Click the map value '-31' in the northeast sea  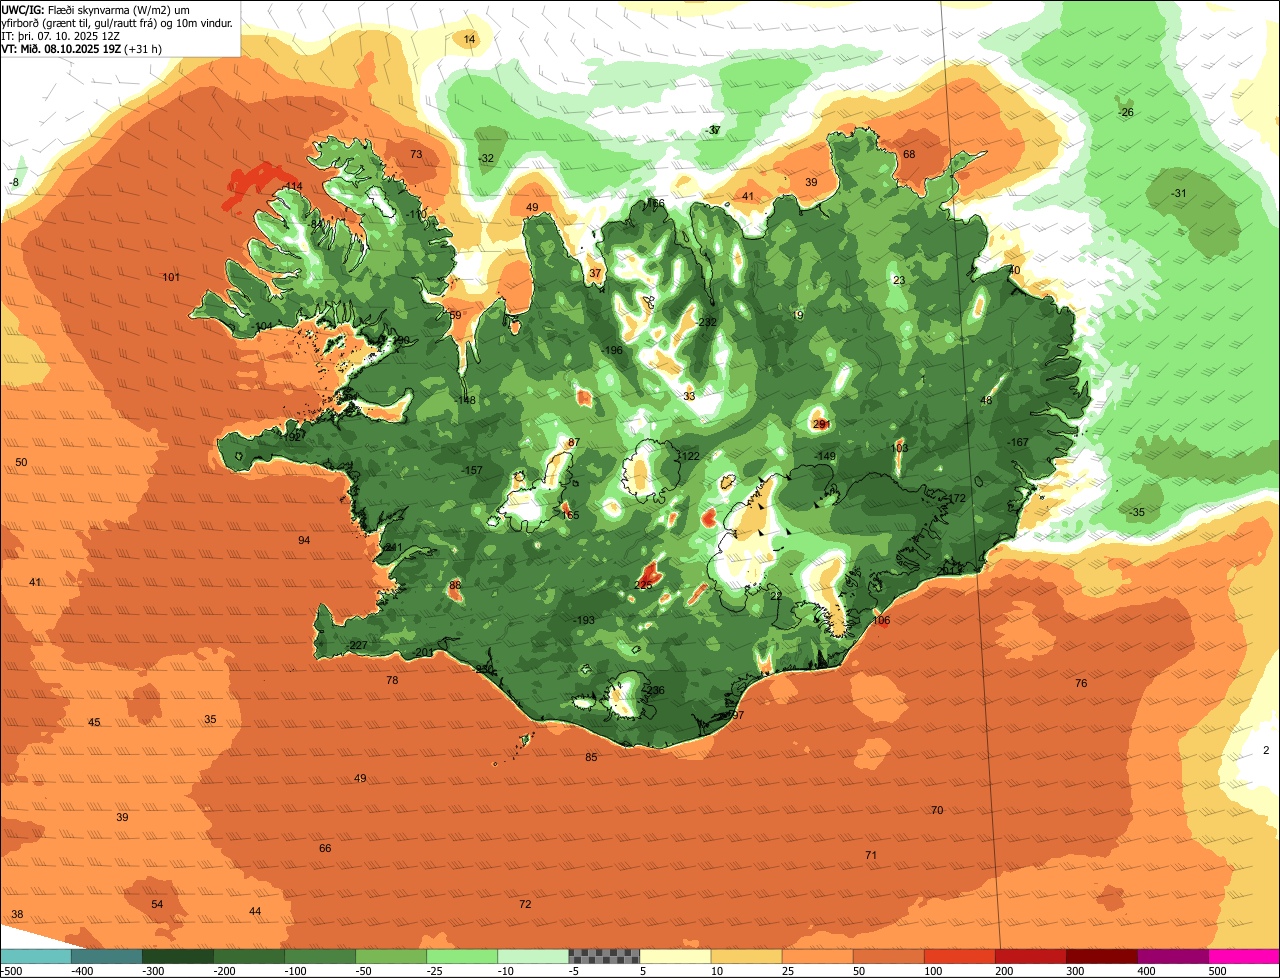1179,193
